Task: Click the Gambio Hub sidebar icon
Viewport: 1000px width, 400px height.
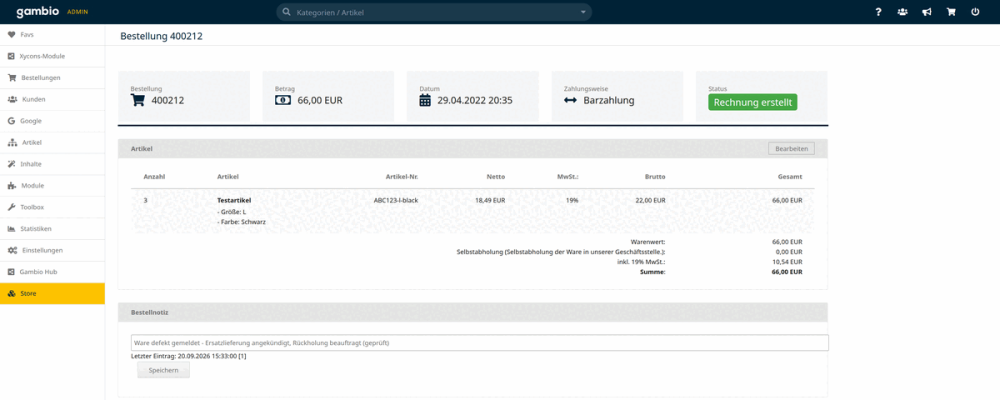Action: (11, 272)
